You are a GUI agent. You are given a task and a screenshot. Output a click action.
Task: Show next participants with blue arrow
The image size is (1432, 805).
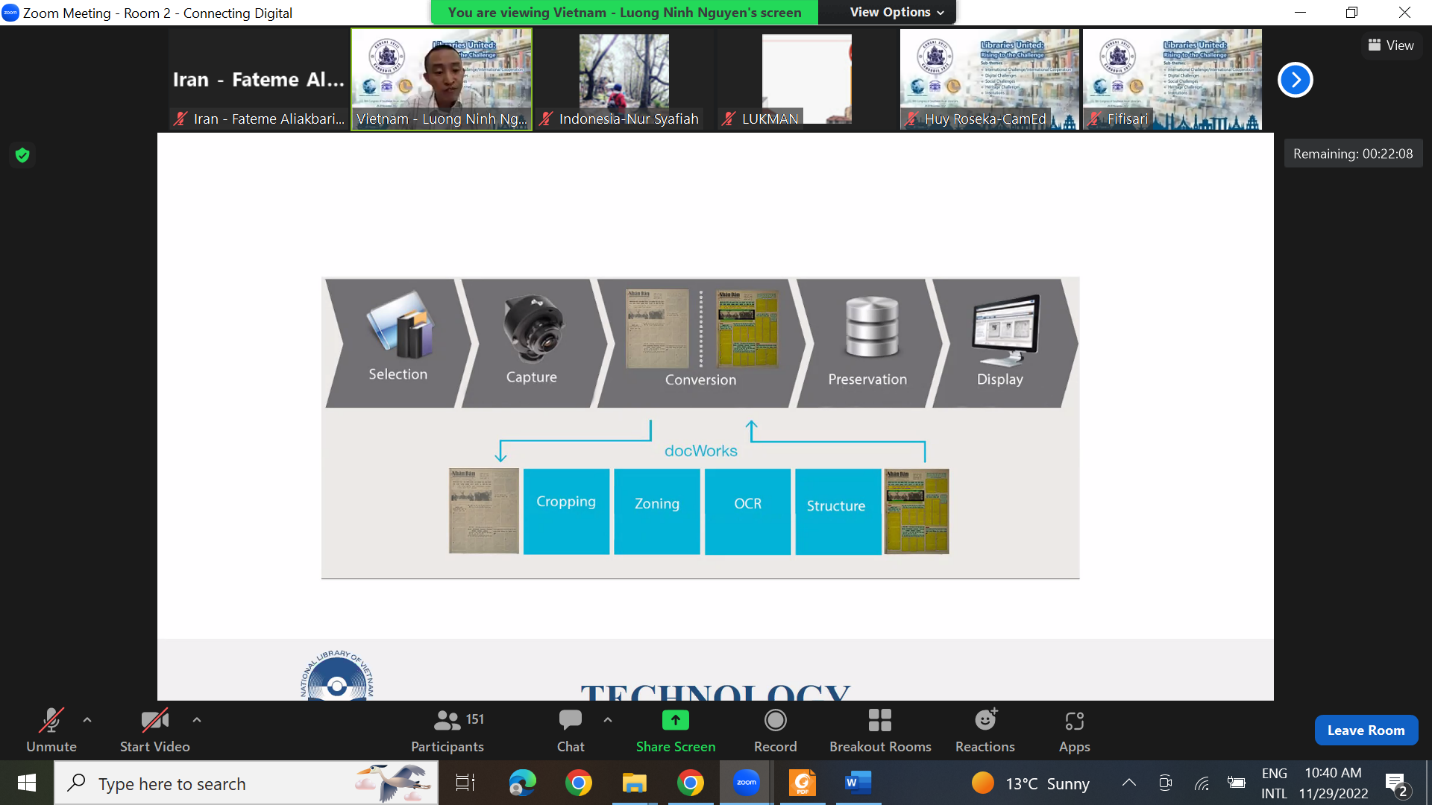point(1295,79)
